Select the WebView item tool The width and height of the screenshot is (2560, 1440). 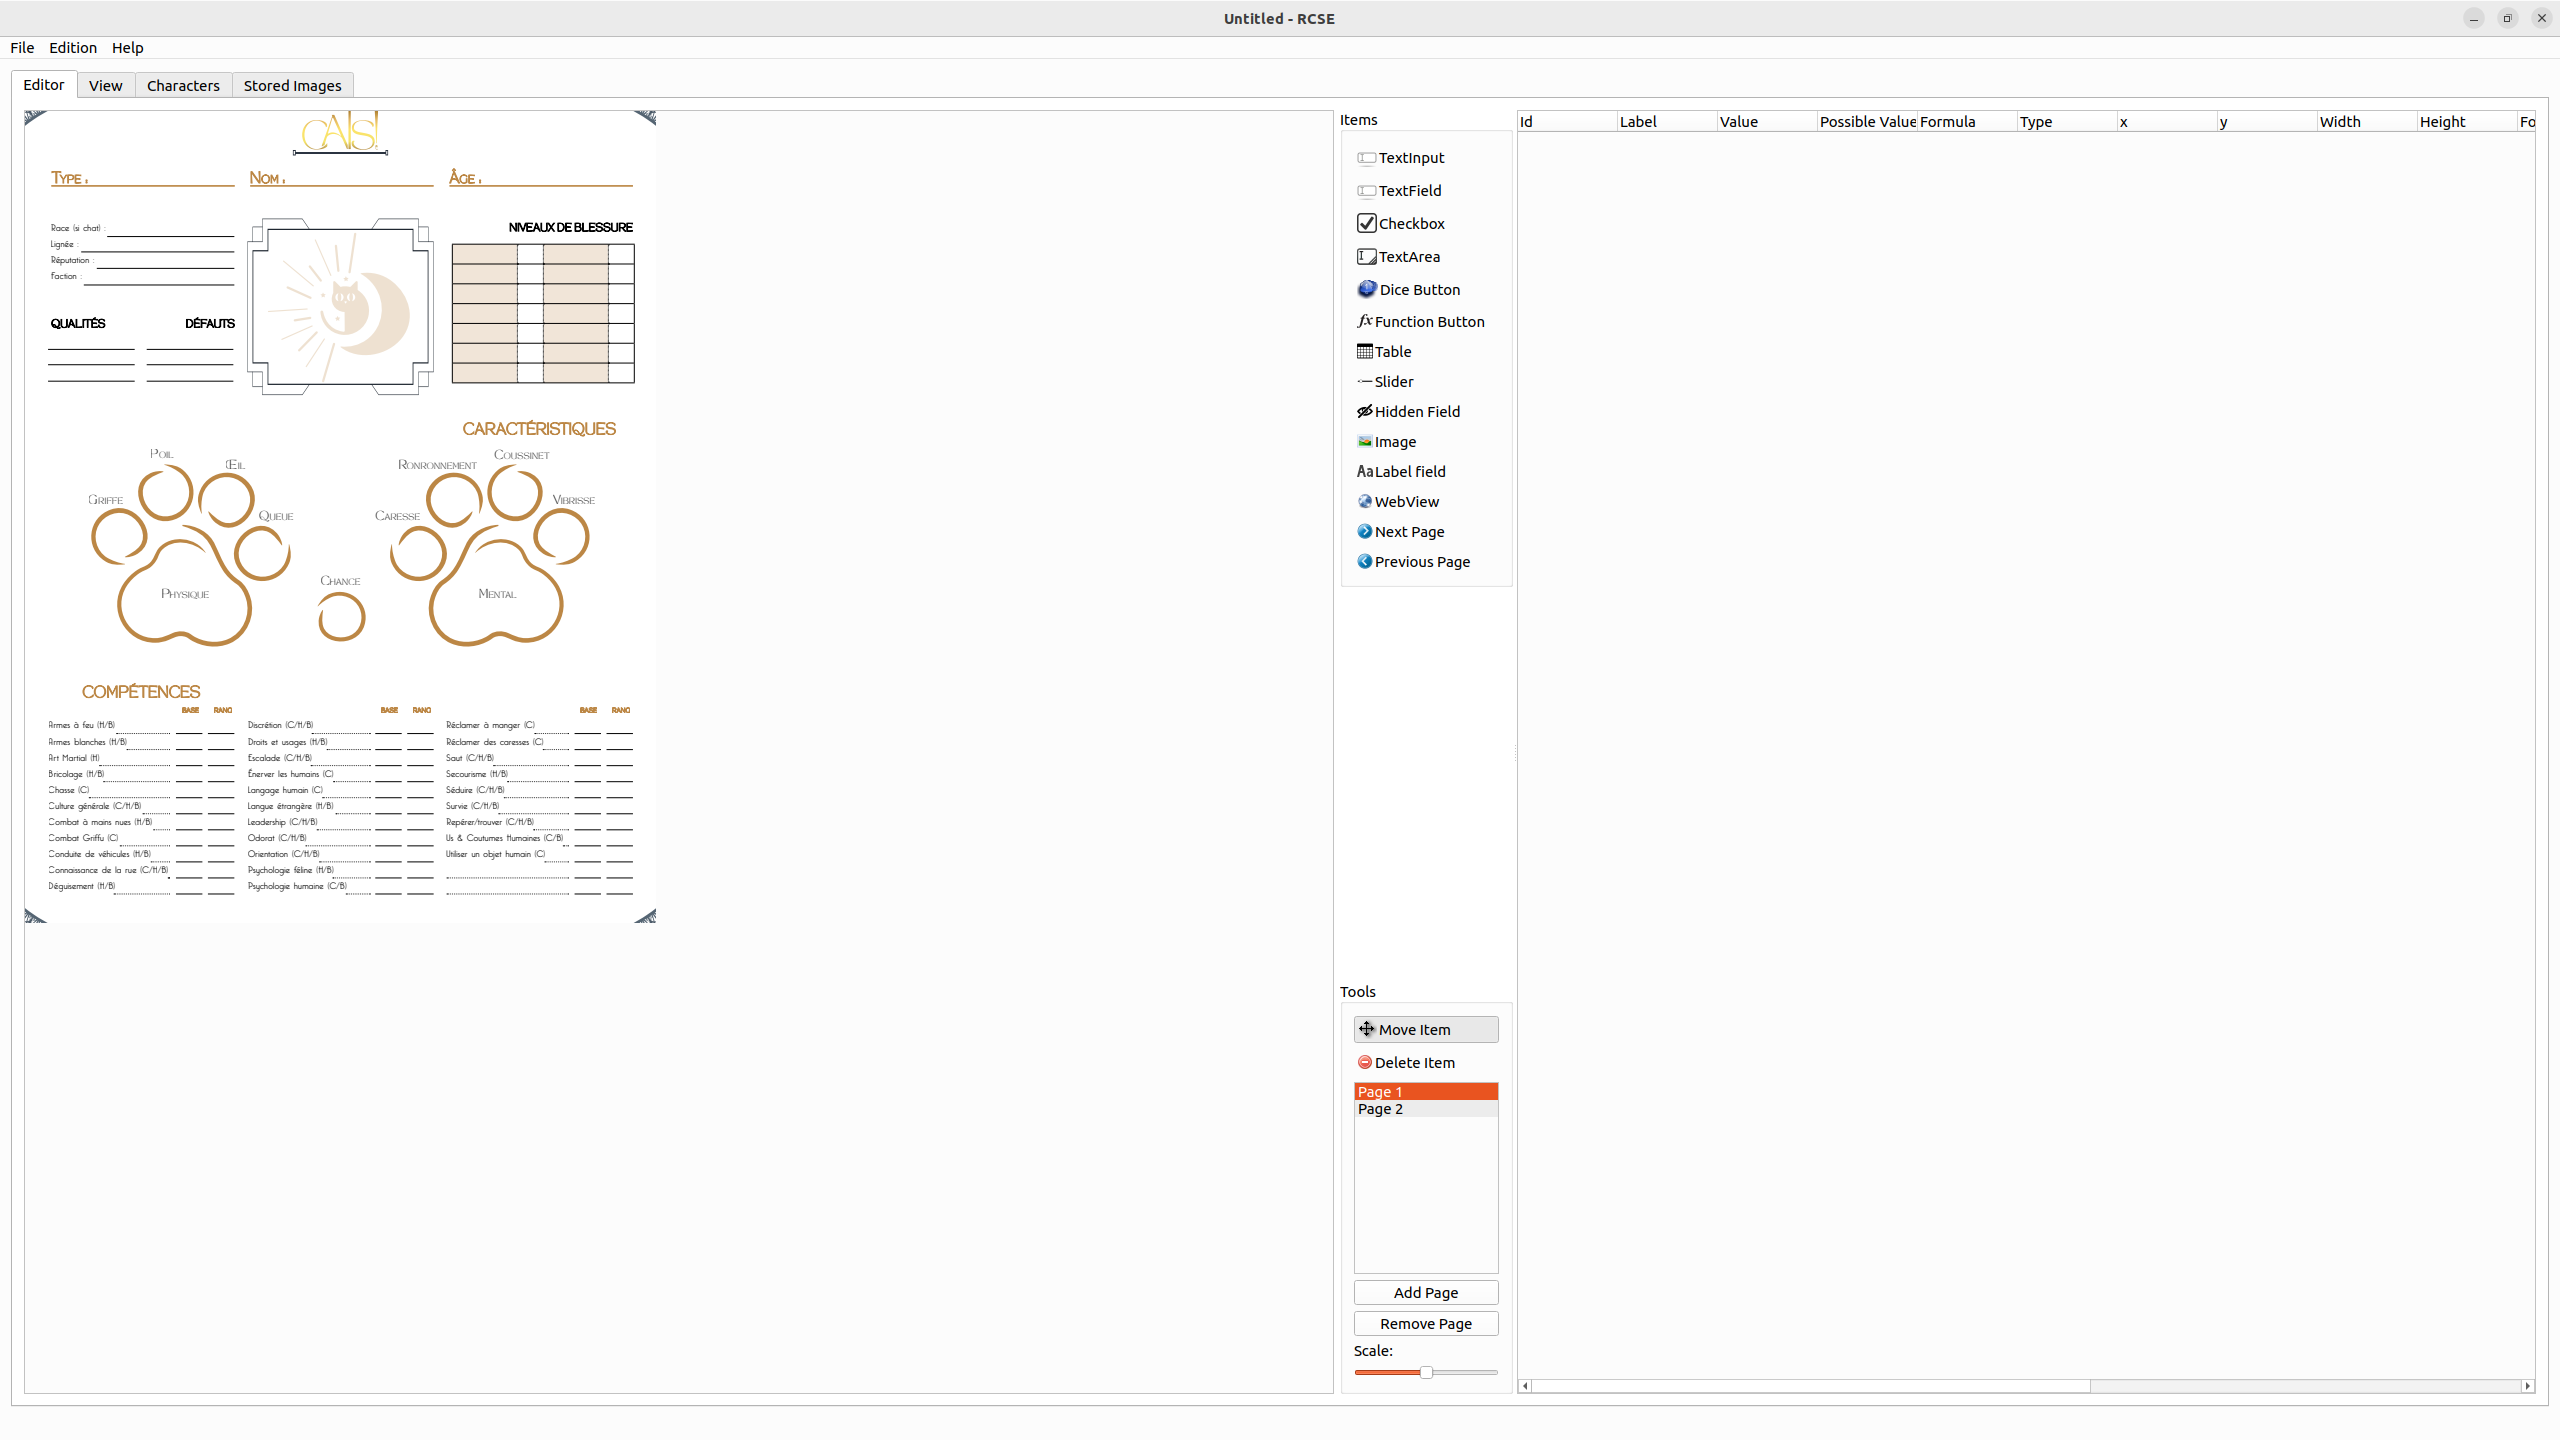(x=1406, y=501)
